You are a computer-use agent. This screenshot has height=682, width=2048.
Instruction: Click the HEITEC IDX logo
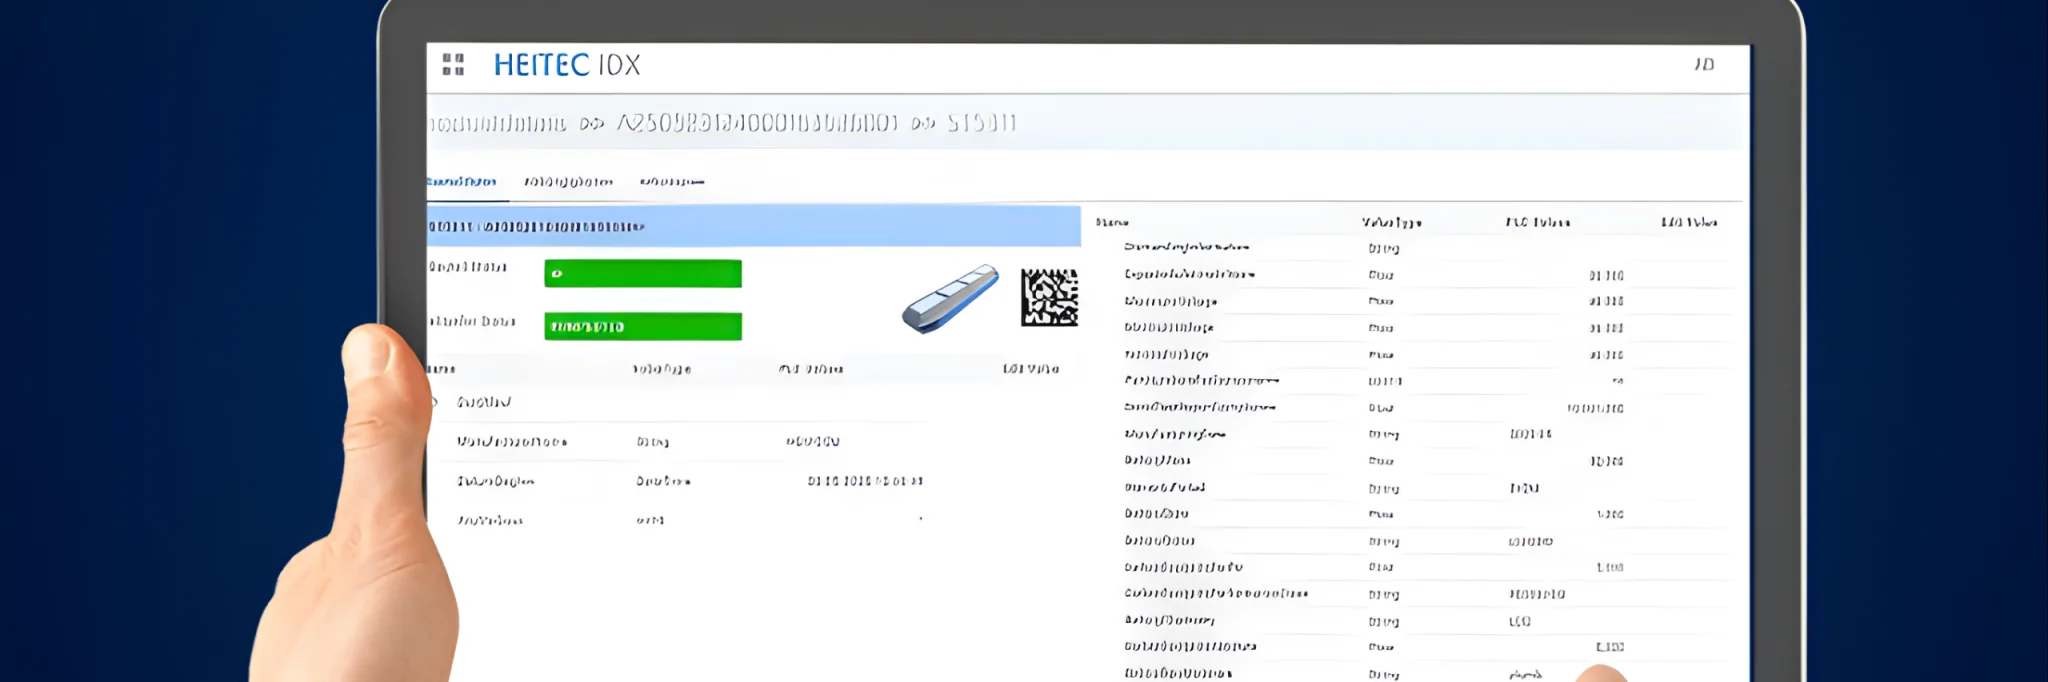pos(566,65)
